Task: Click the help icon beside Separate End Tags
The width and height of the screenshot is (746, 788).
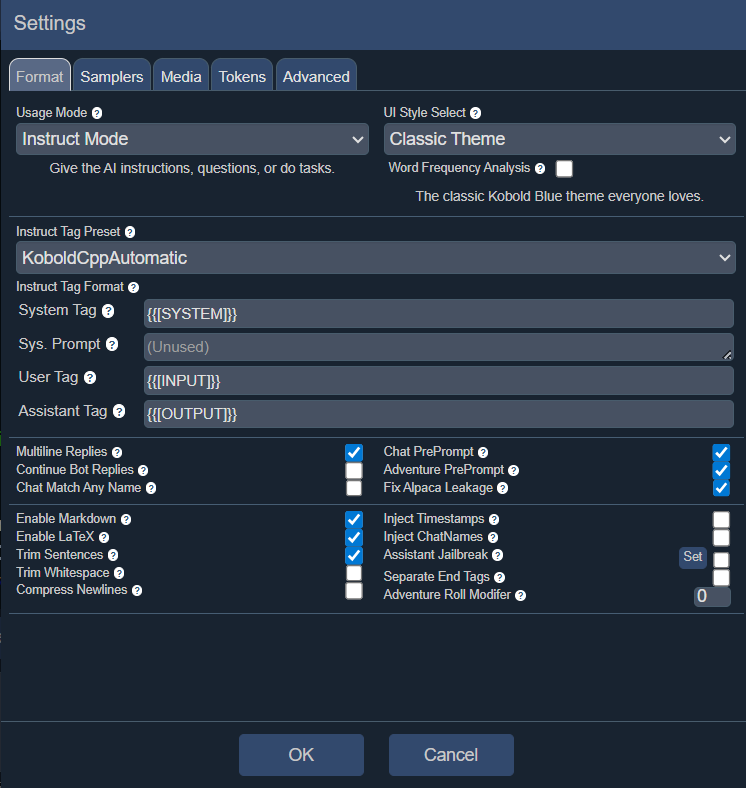Action: point(499,578)
